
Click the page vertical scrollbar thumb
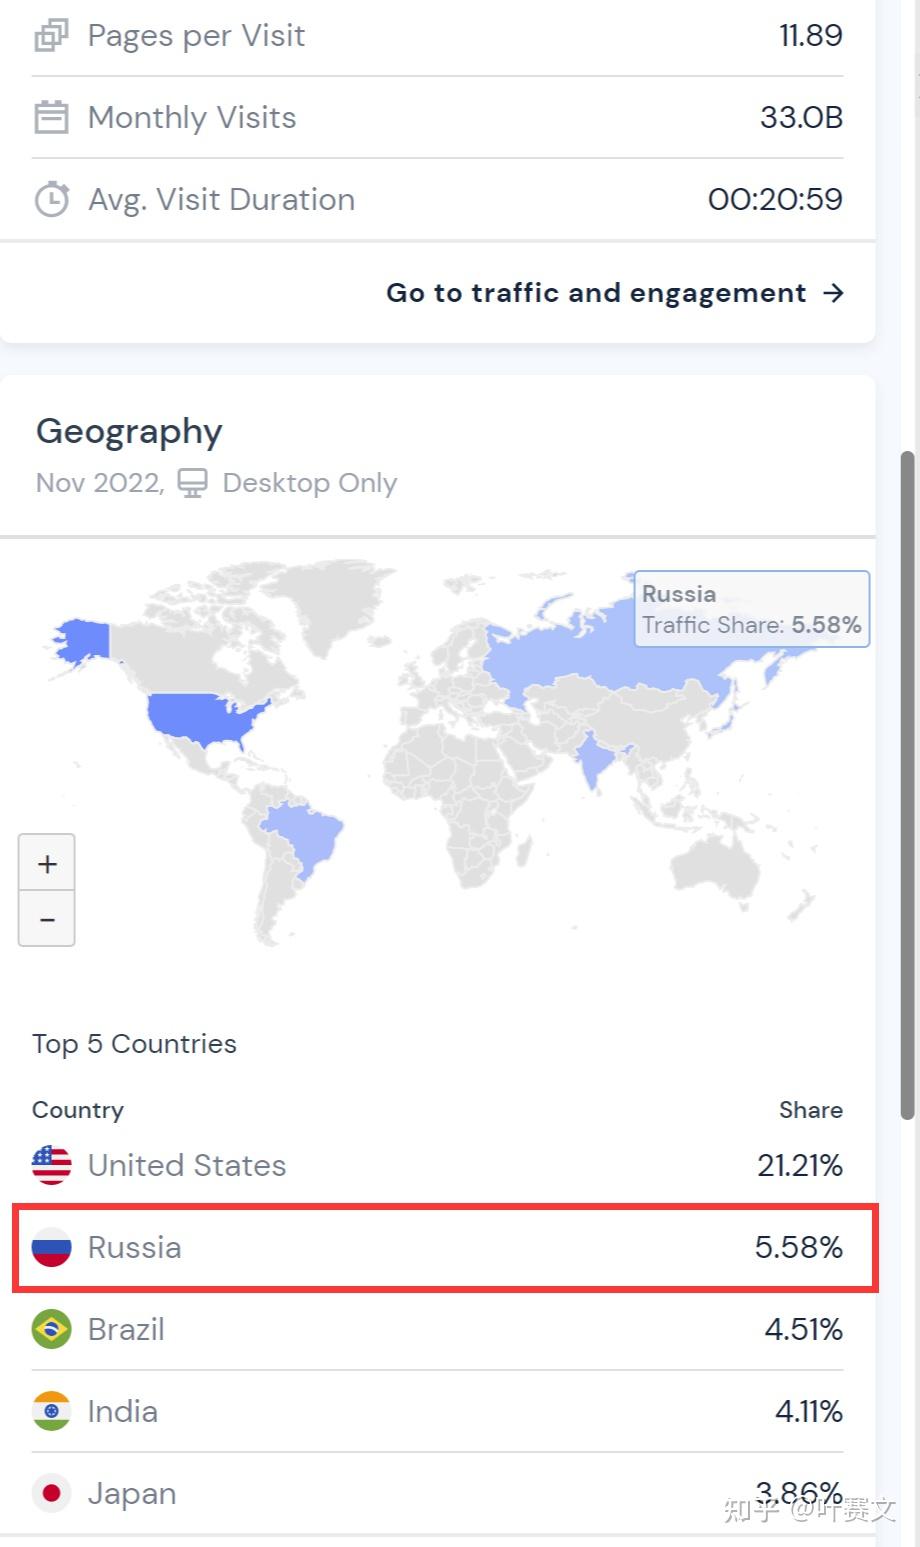[x=908, y=785]
